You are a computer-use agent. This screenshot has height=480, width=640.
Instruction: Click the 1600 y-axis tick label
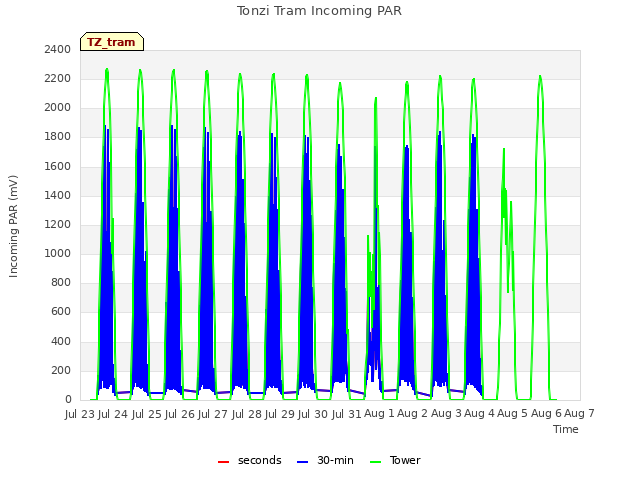(58, 166)
